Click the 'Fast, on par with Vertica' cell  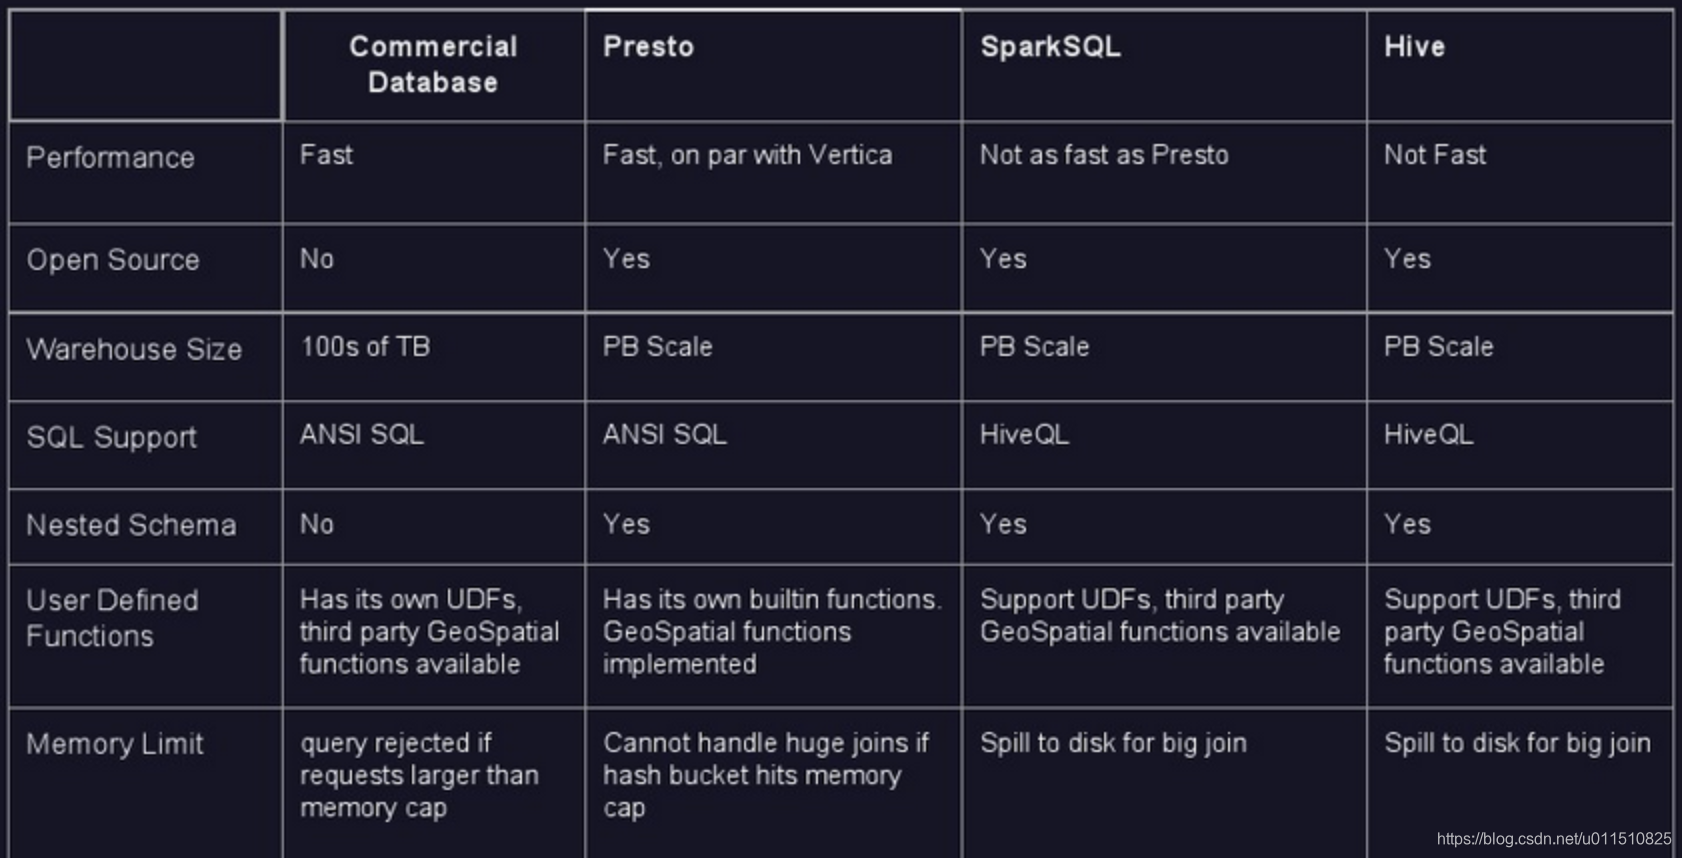tap(773, 172)
